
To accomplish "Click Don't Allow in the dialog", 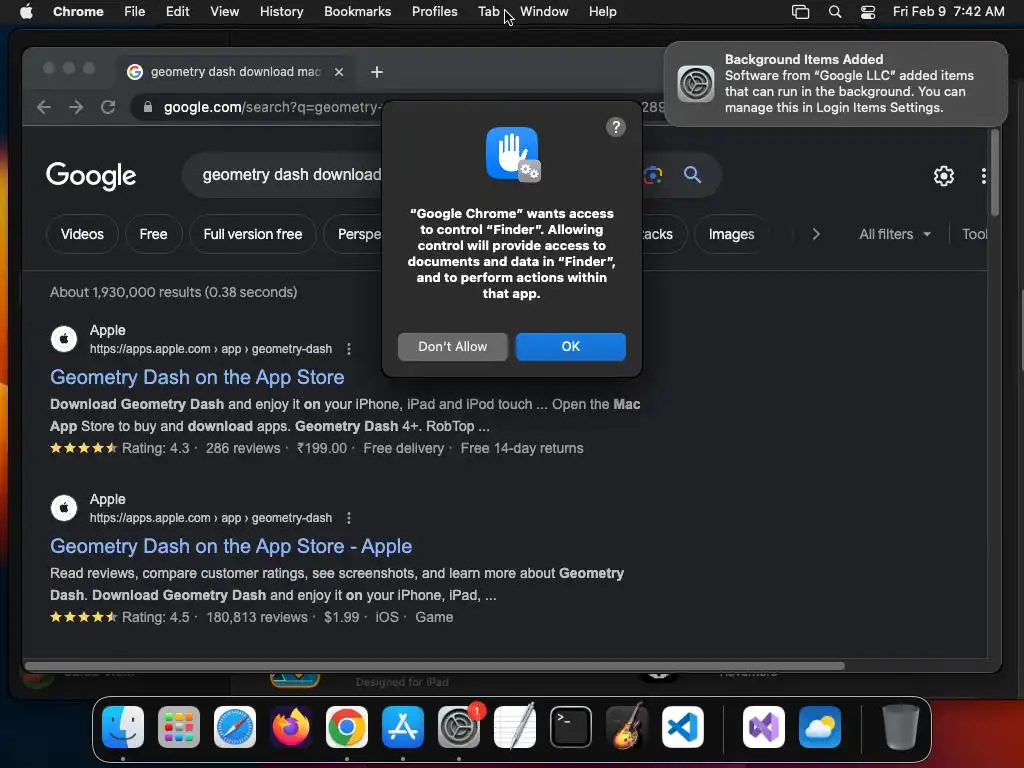I will (453, 347).
